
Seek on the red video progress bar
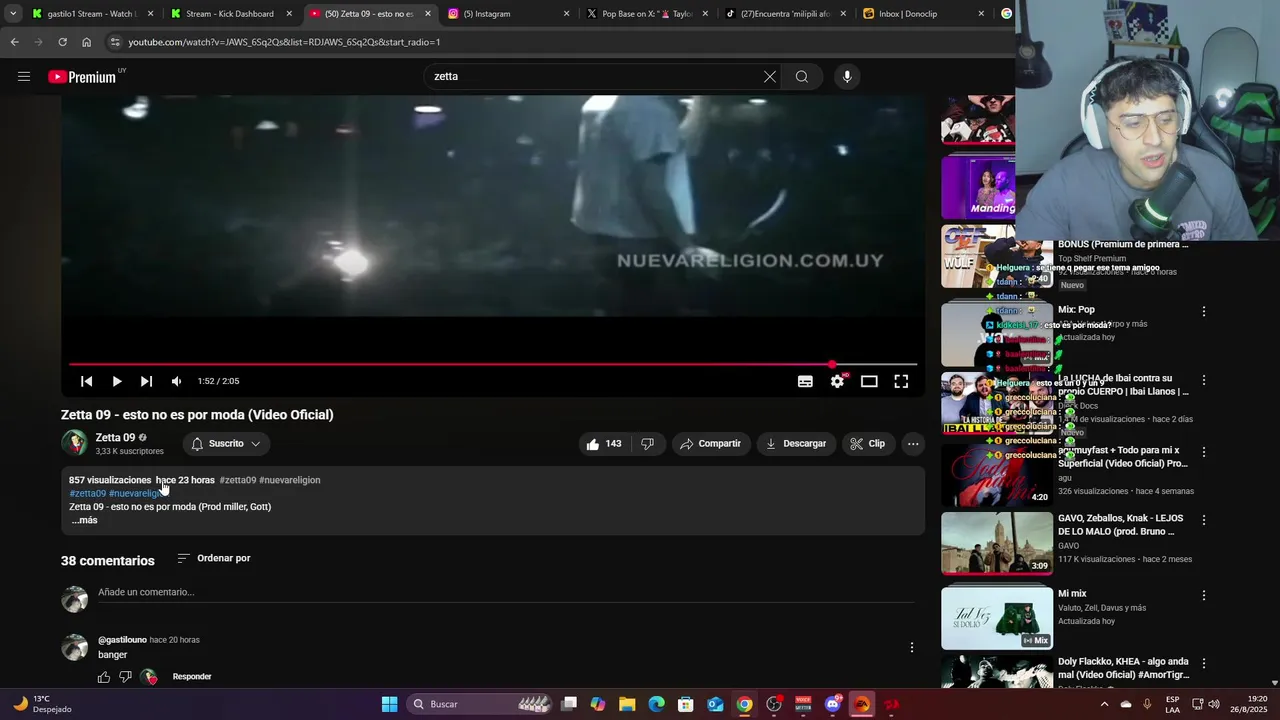click(x=493, y=364)
